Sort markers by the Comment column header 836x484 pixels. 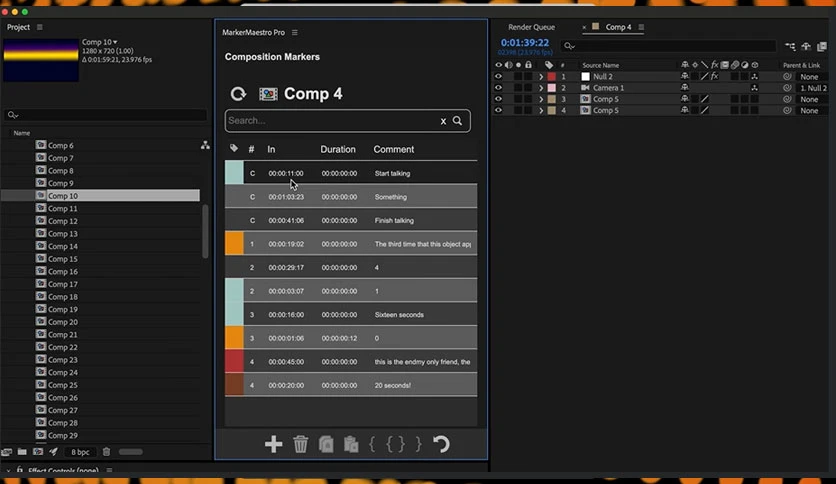point(393,149)
